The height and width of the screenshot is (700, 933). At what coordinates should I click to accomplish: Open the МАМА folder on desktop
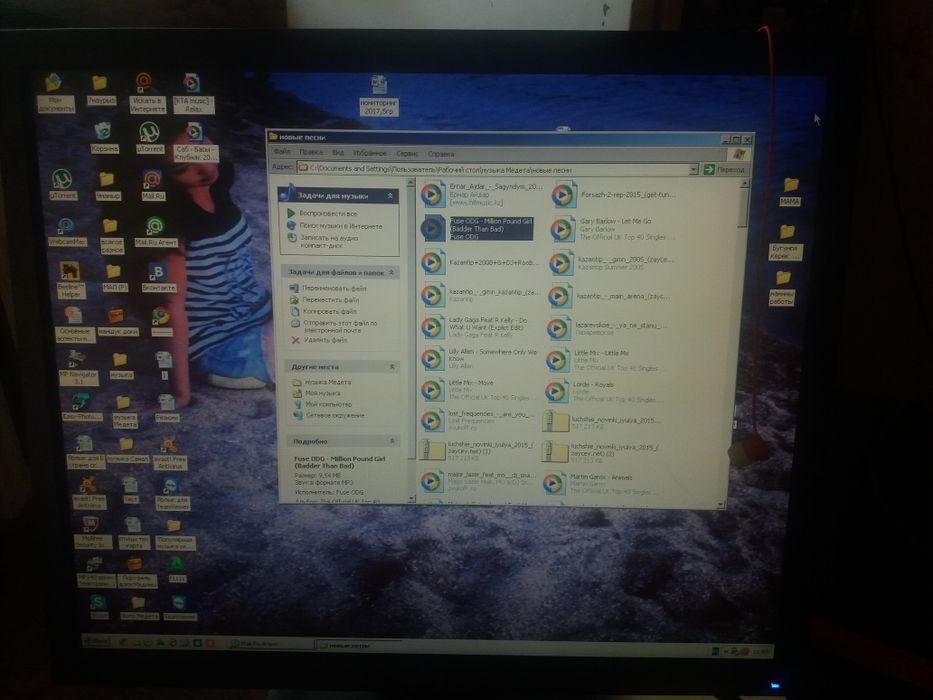click(790, 192)
